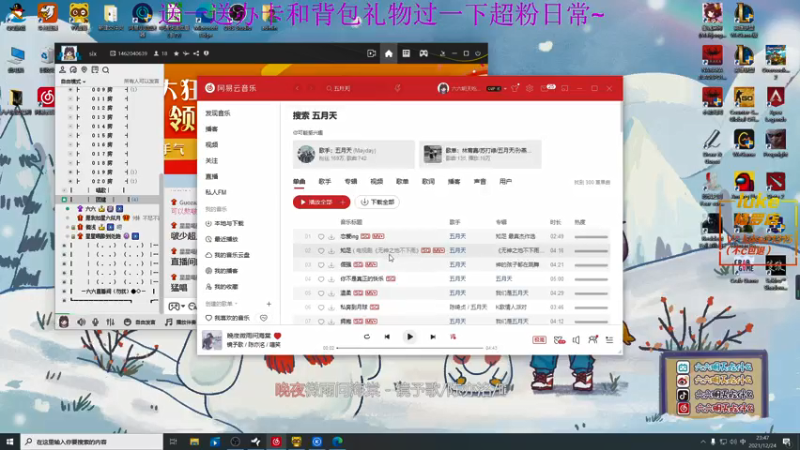The width and height of the screenshot is (800, 450).
Task: Download song 01 恋爱ing
Action: (x=331, y=237)
